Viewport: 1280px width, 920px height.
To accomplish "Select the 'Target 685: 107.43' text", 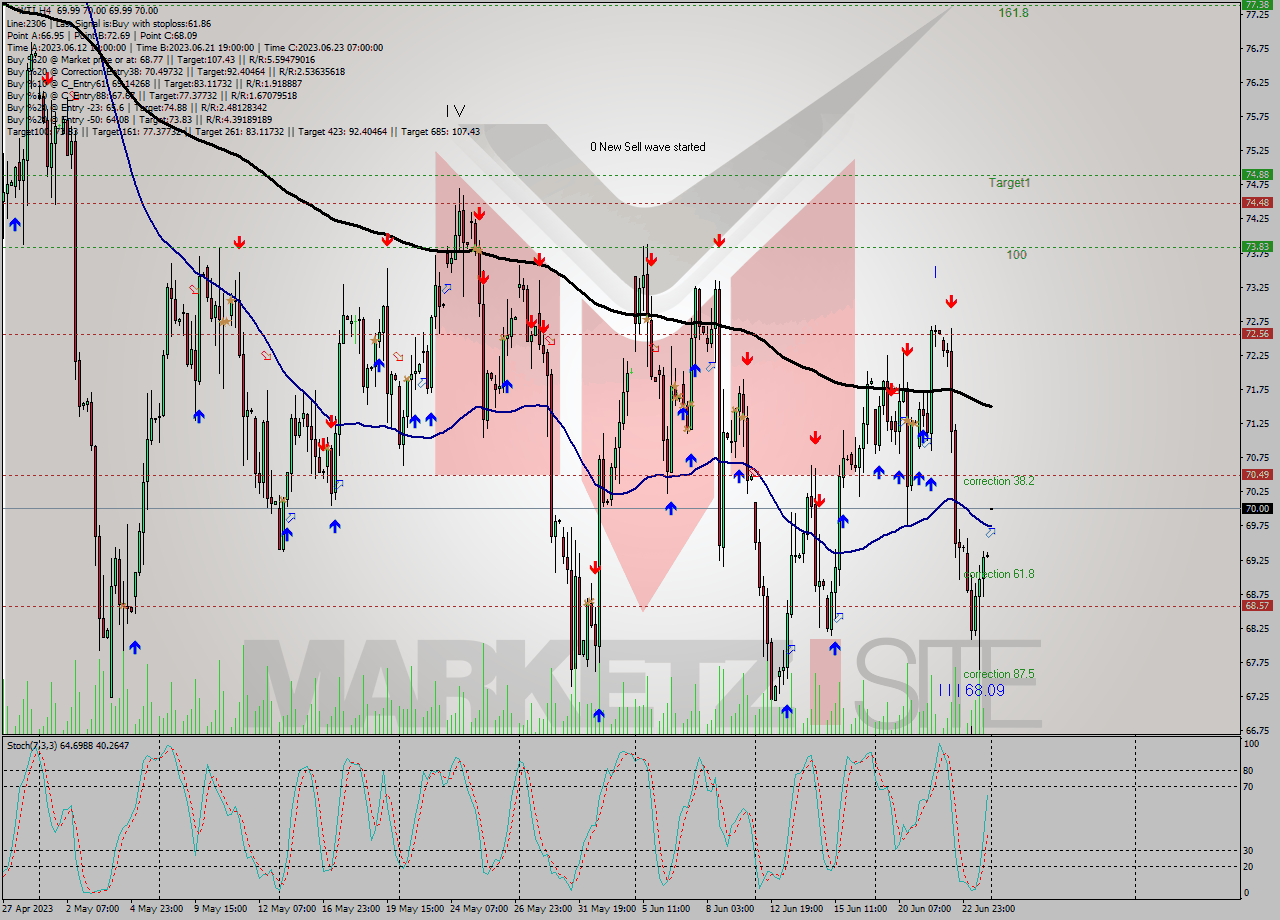I will pos(440,131).
